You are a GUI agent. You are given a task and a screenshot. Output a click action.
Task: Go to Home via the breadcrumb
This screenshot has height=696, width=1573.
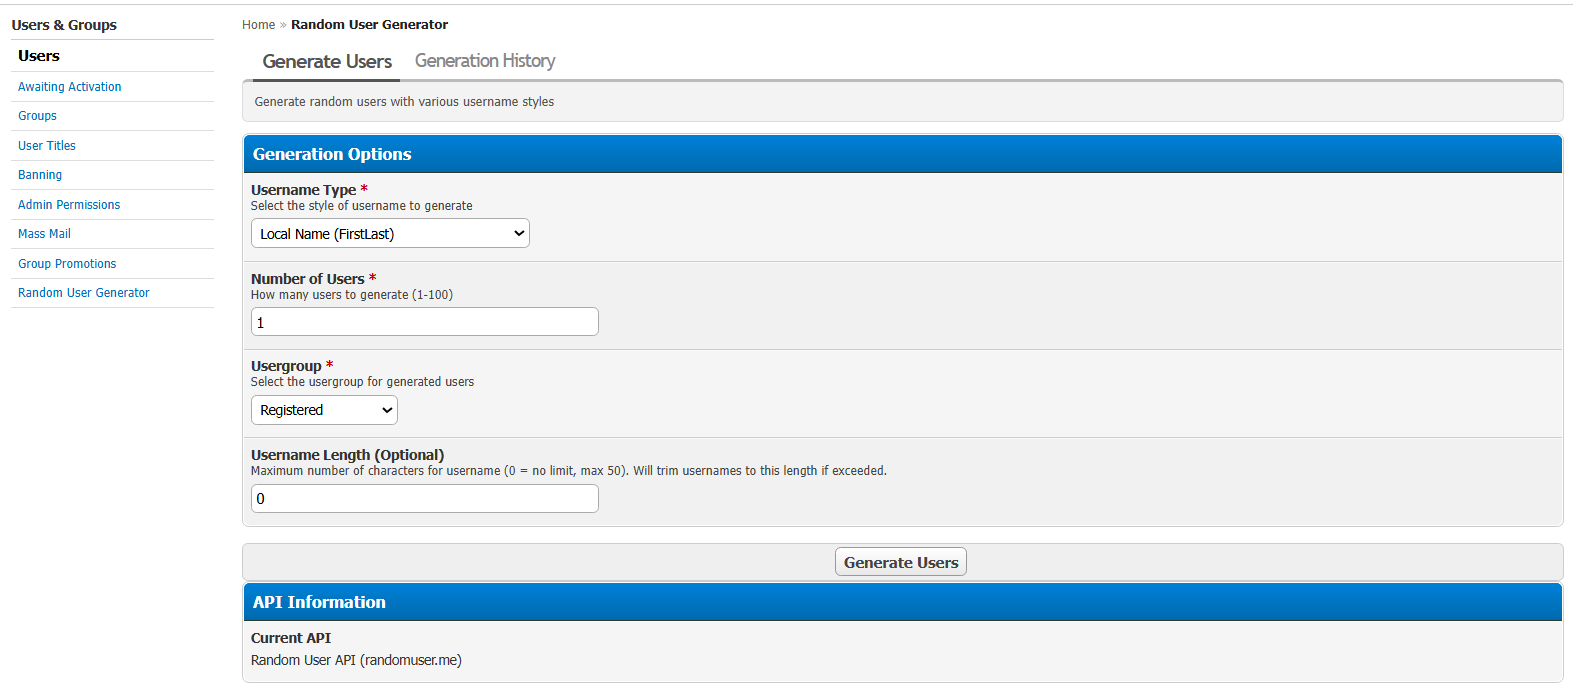[258, 25]
